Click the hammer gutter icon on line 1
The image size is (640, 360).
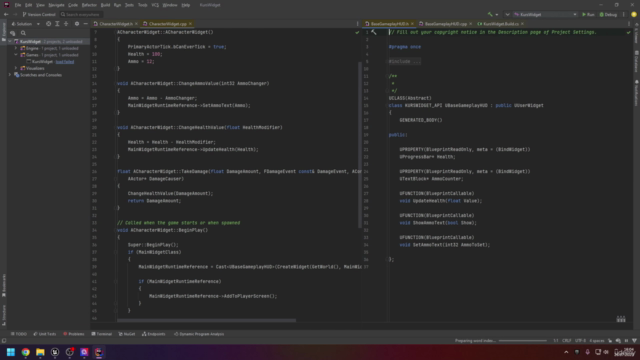374,32
